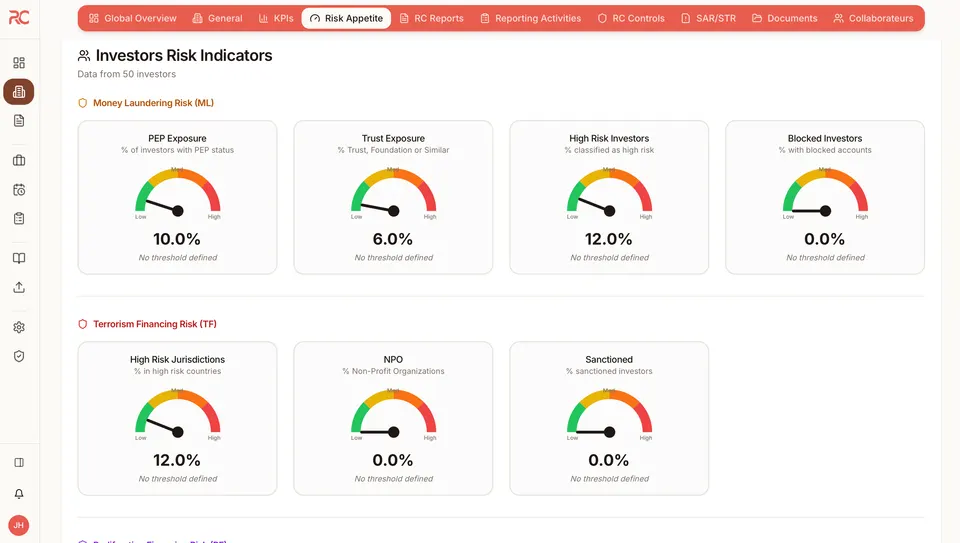Click 'No threshold defined' under NPO
This screenshot has height=543, width=960.
[394, 479]
